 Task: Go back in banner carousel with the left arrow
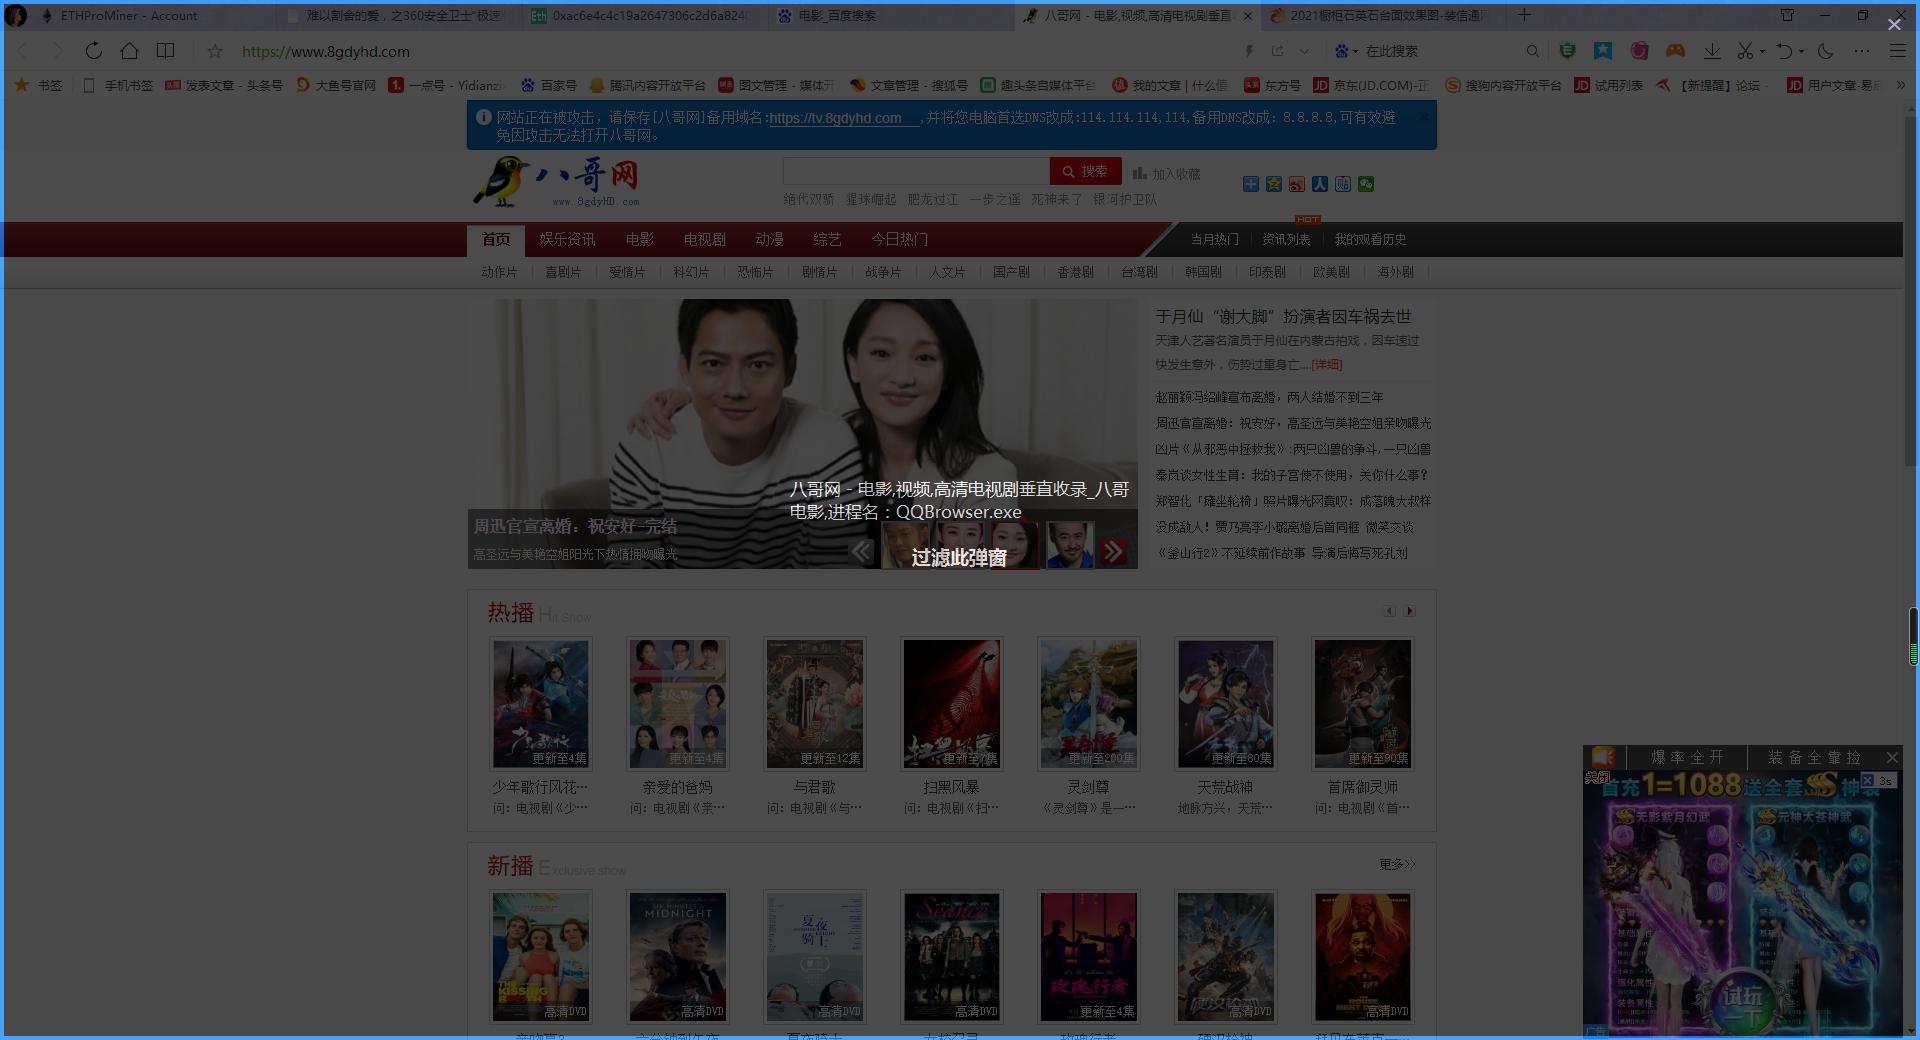pyautogui.click(x=861, y=550)
